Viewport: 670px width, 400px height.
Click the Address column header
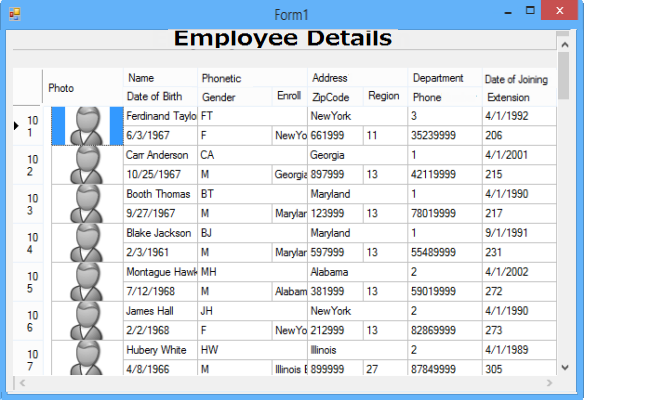click(357, 78)
